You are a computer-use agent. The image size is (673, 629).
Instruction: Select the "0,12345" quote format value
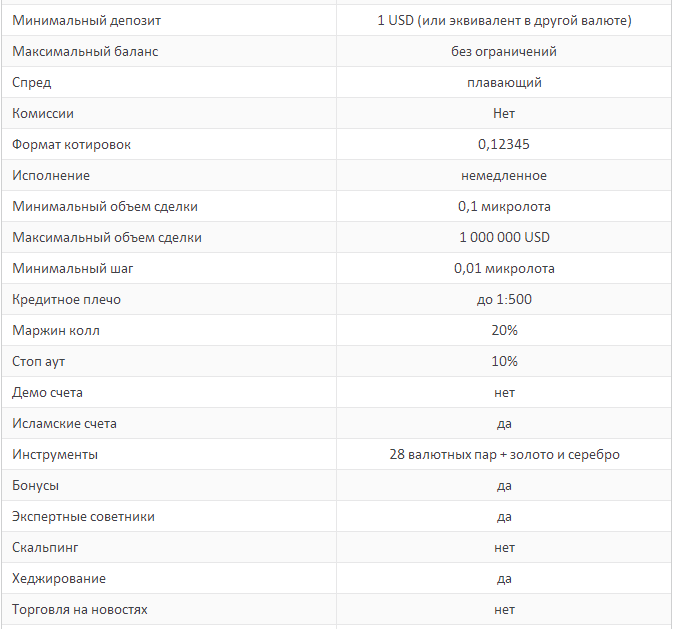click(x=504, y=144)
